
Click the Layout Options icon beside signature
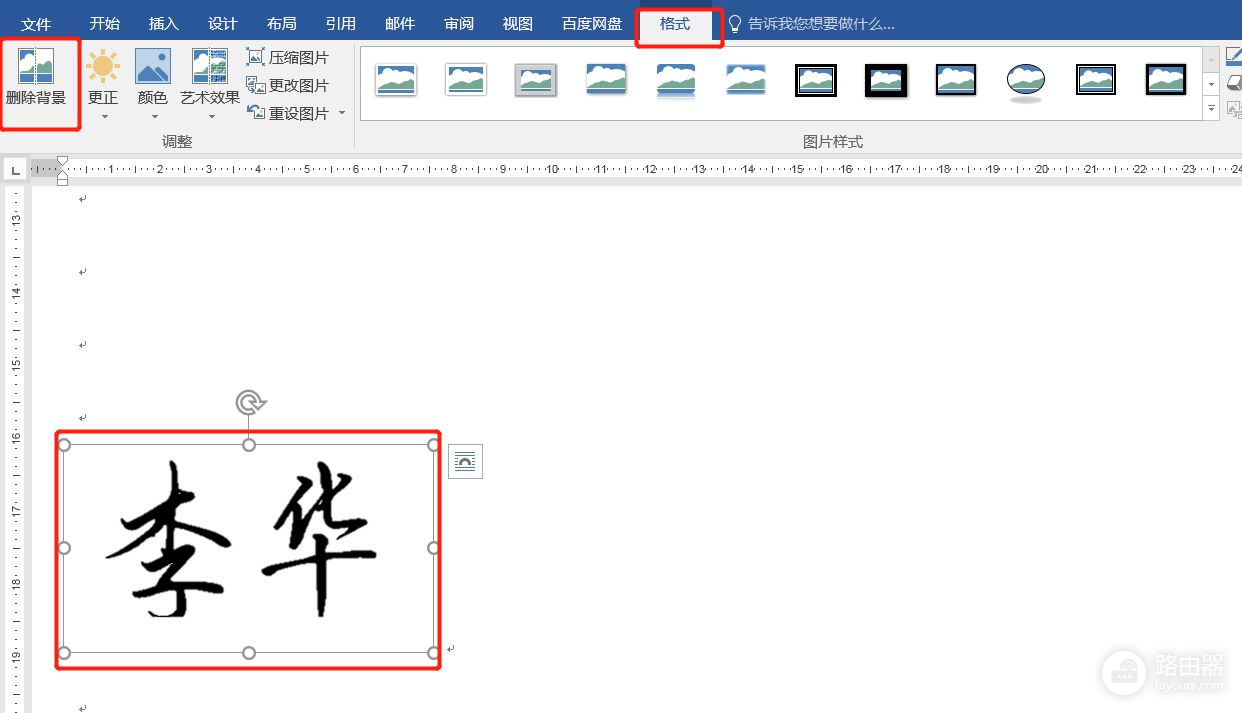pyautogui.click(x=465, y=461)
